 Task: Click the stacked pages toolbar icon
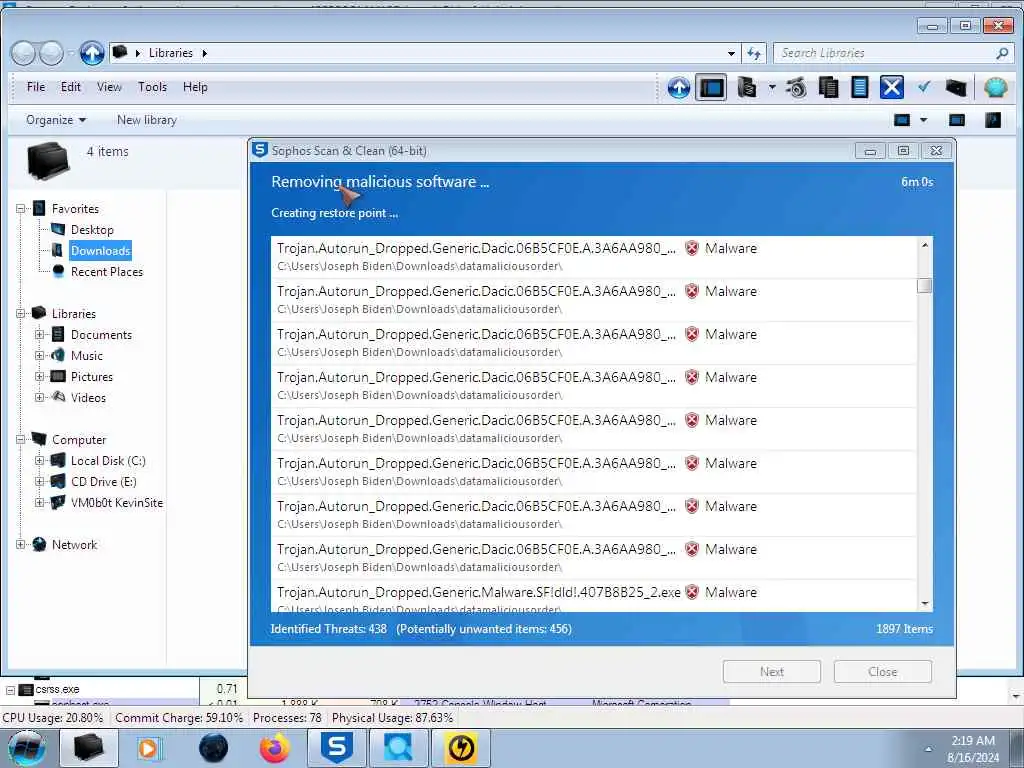tap(746, 88)
